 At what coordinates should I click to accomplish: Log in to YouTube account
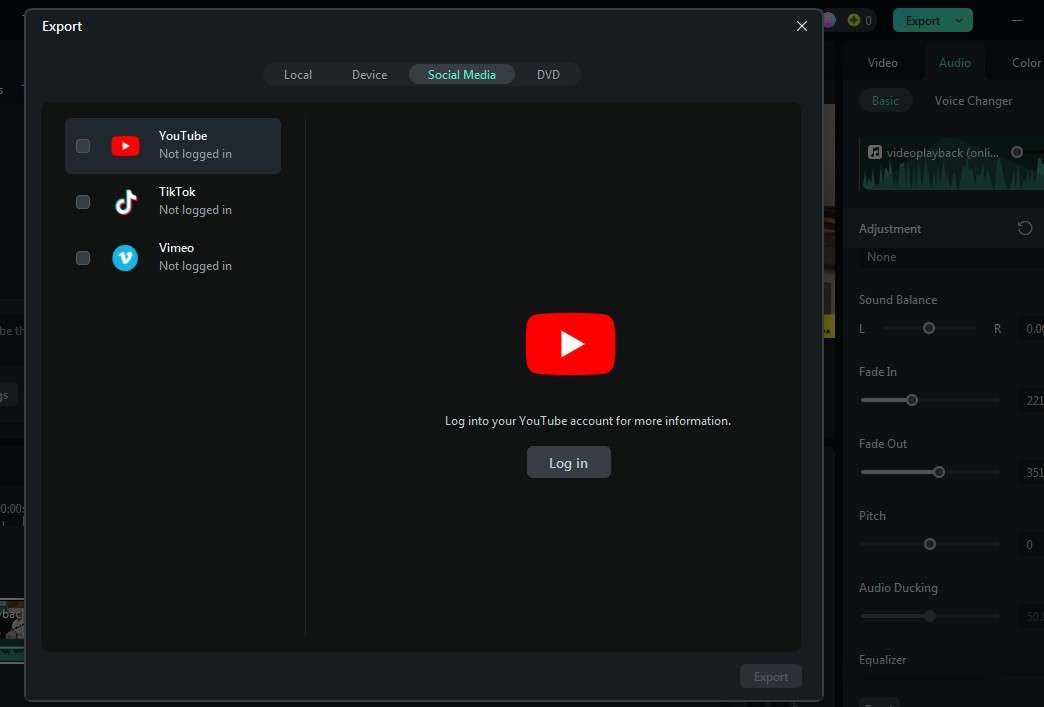[569, 462]
